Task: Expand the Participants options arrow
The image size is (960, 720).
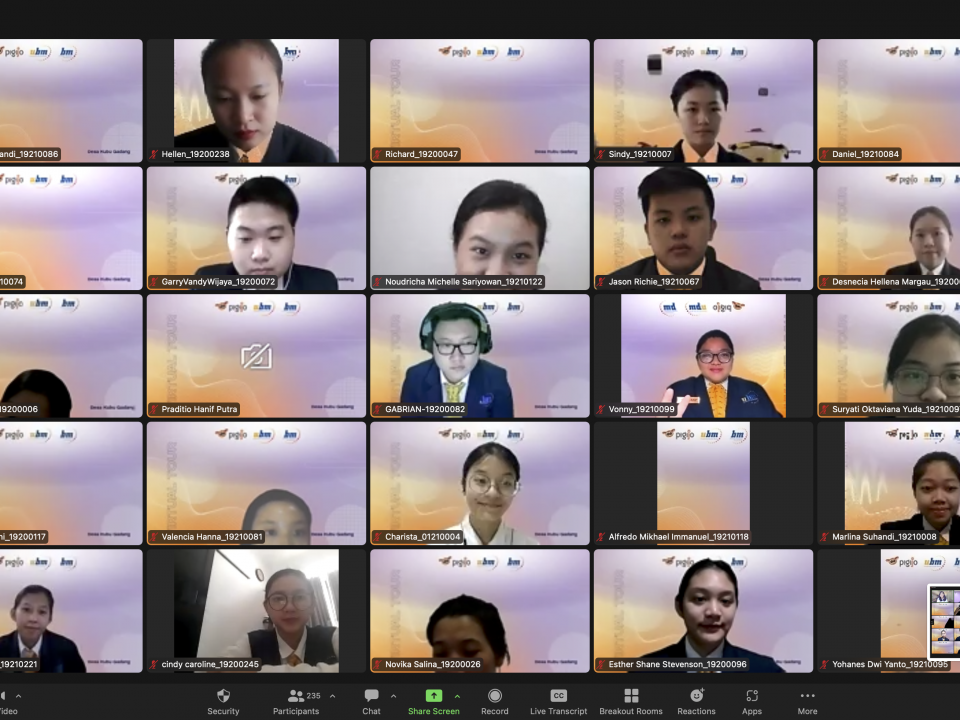Action: pyautogui.click(x=332, y=696)
